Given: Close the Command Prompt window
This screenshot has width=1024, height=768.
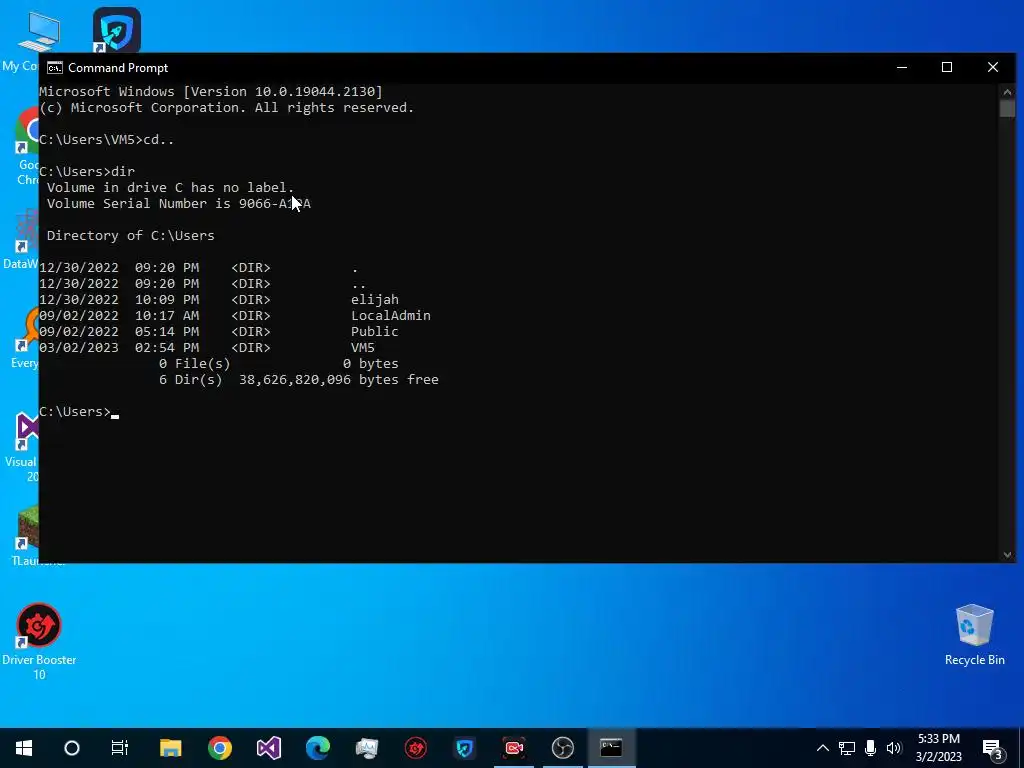Looking at the screenshot, I should tap(993, 68).
